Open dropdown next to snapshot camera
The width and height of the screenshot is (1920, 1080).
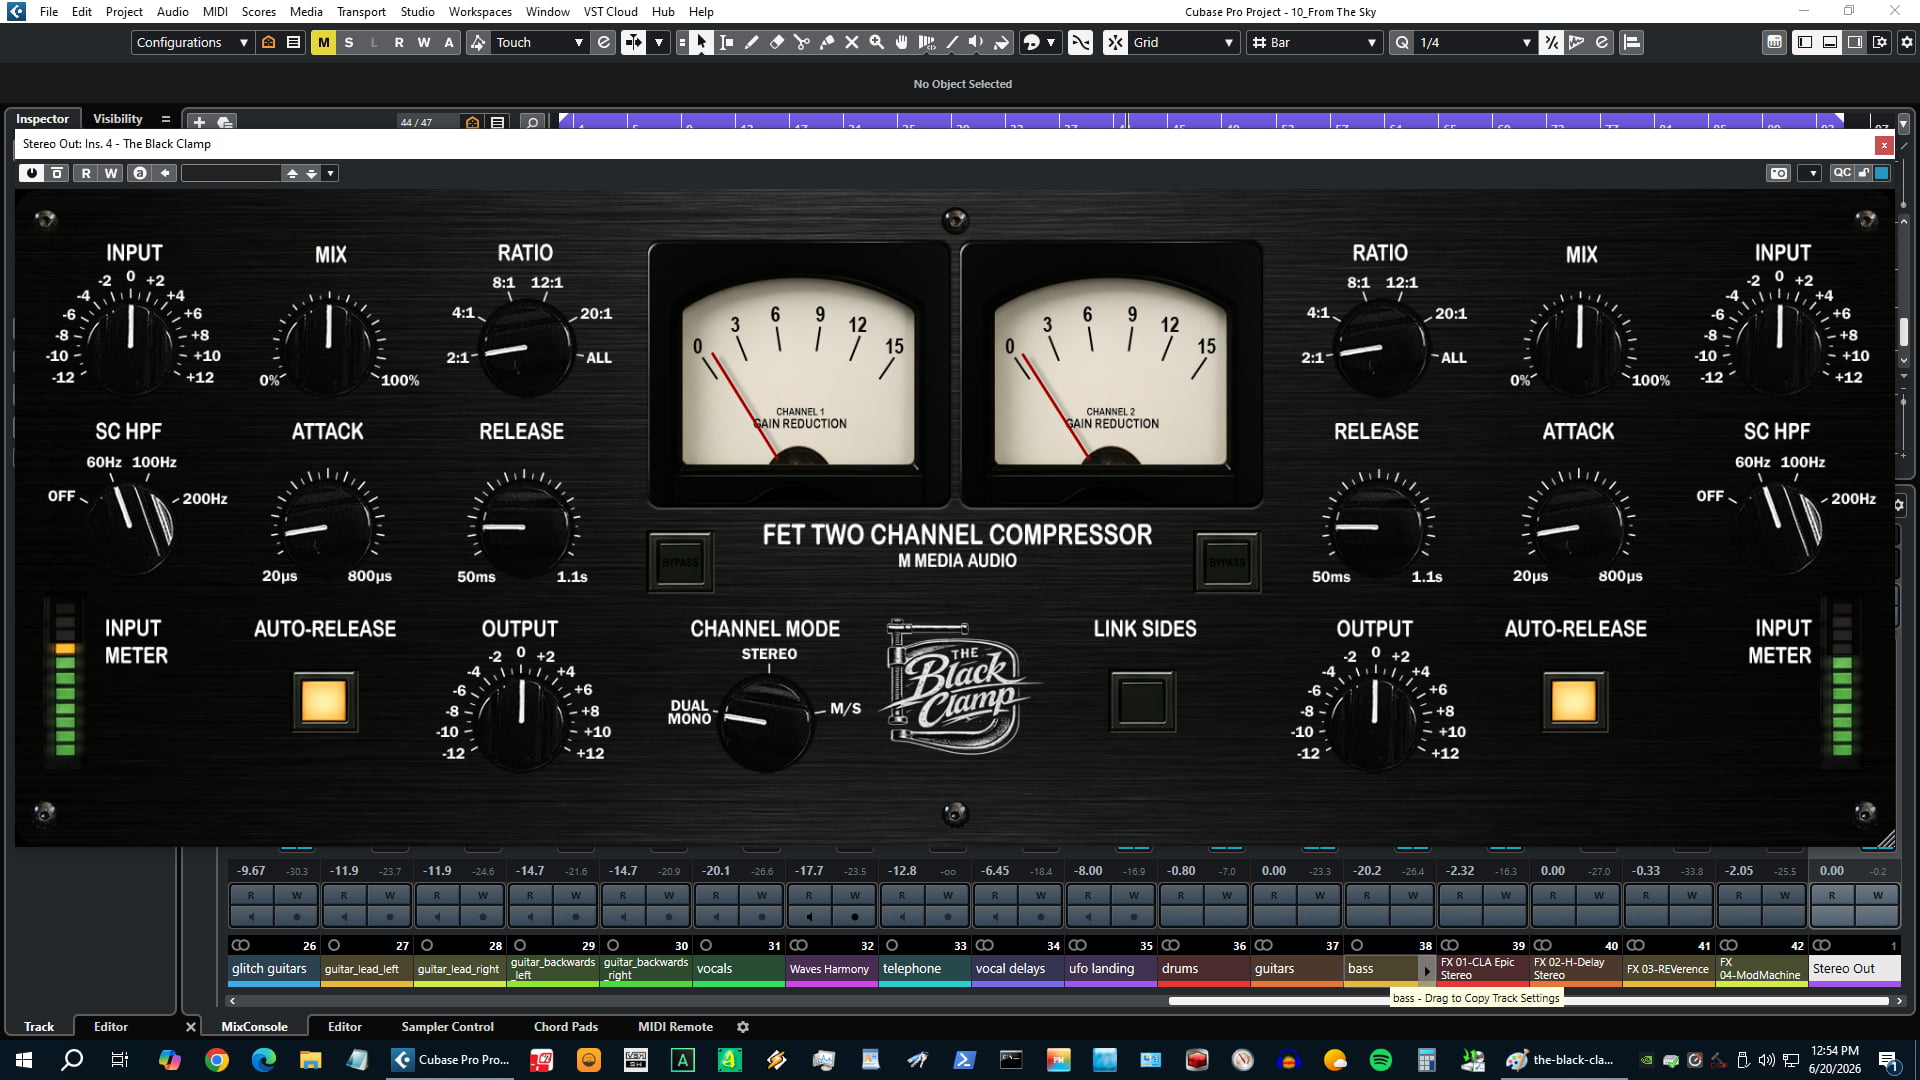pos(1813,173)
